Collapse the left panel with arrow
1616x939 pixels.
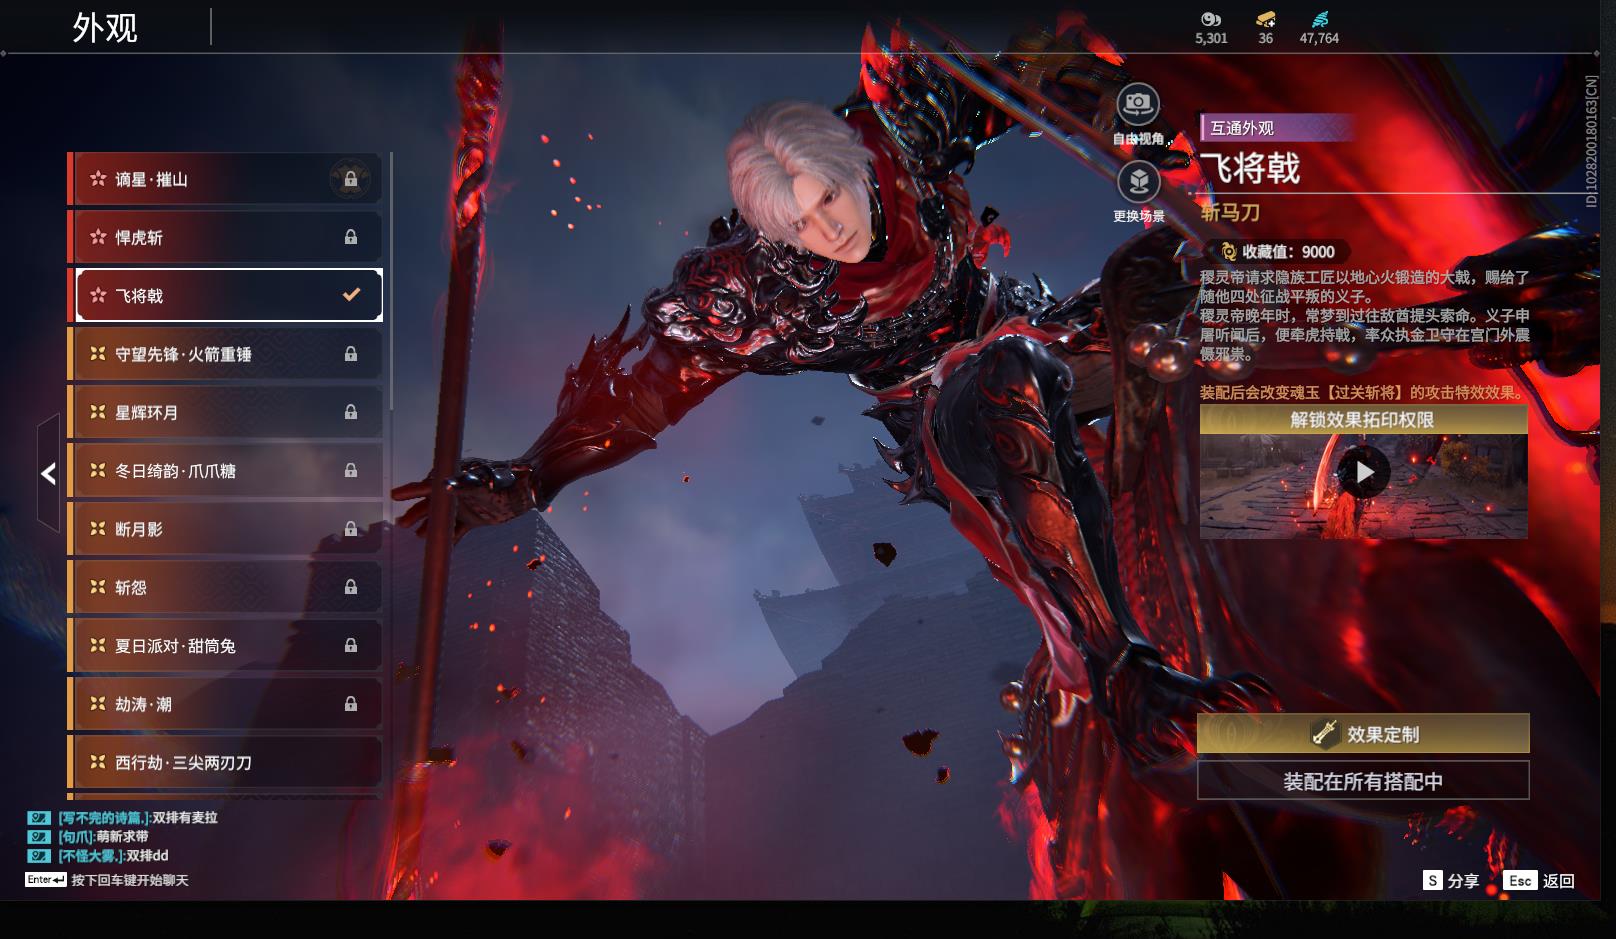[x=48, y=473]
